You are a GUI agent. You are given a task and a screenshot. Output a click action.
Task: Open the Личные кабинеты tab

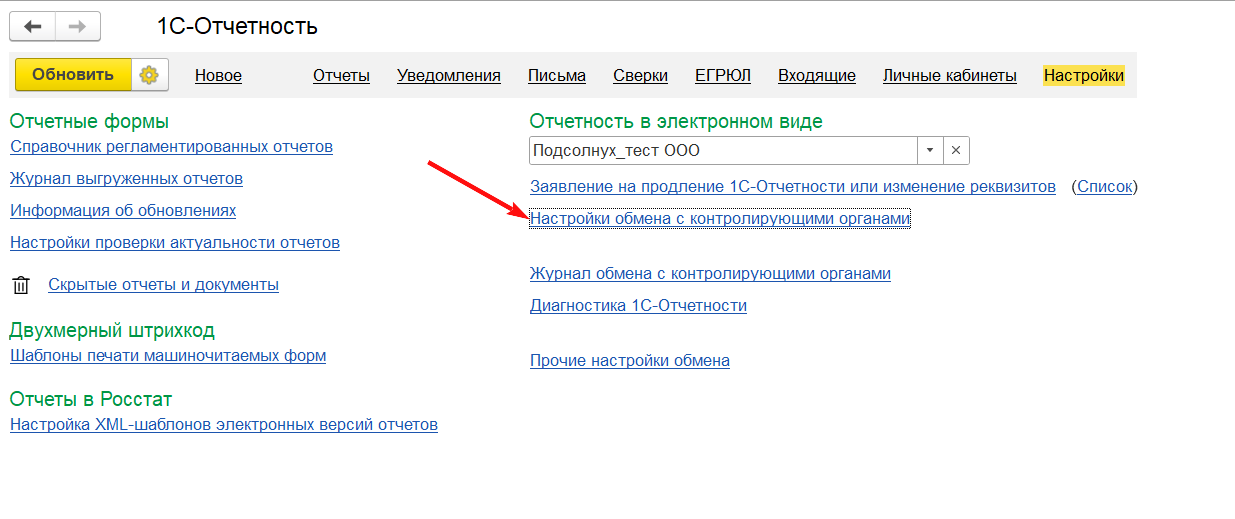950,76
